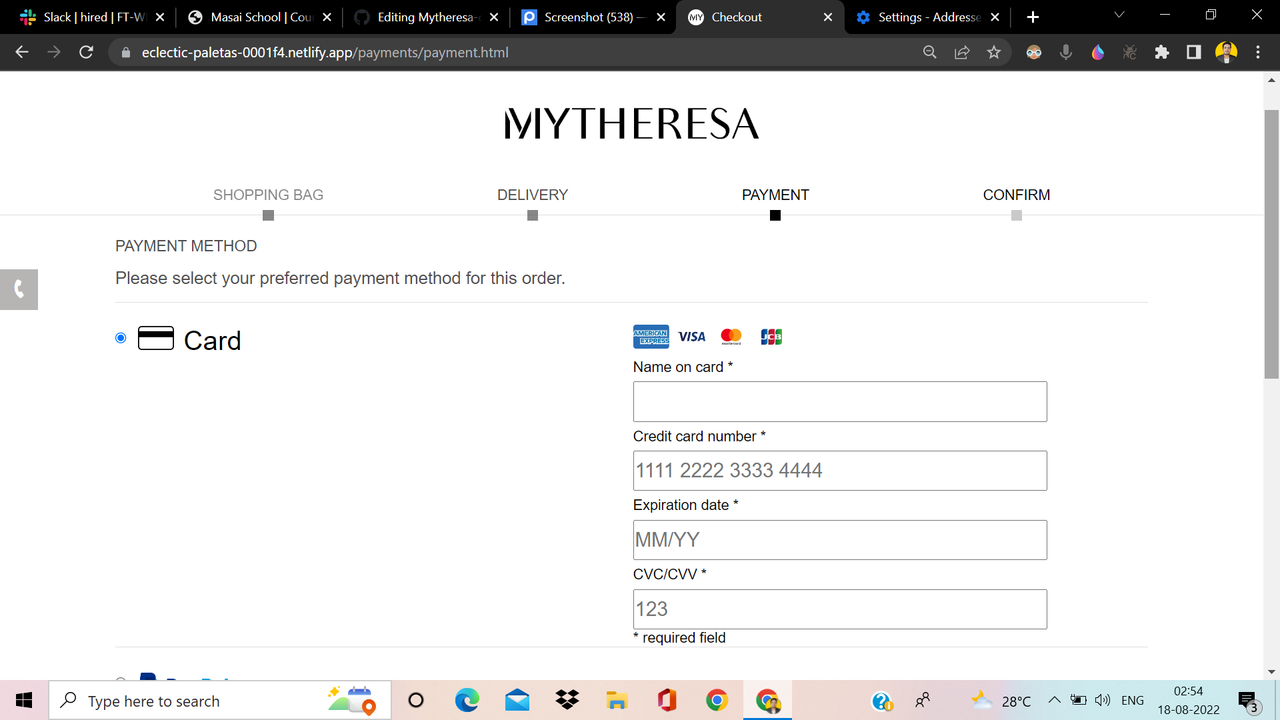Open File Explorer from the taskbar

(617, 700)
